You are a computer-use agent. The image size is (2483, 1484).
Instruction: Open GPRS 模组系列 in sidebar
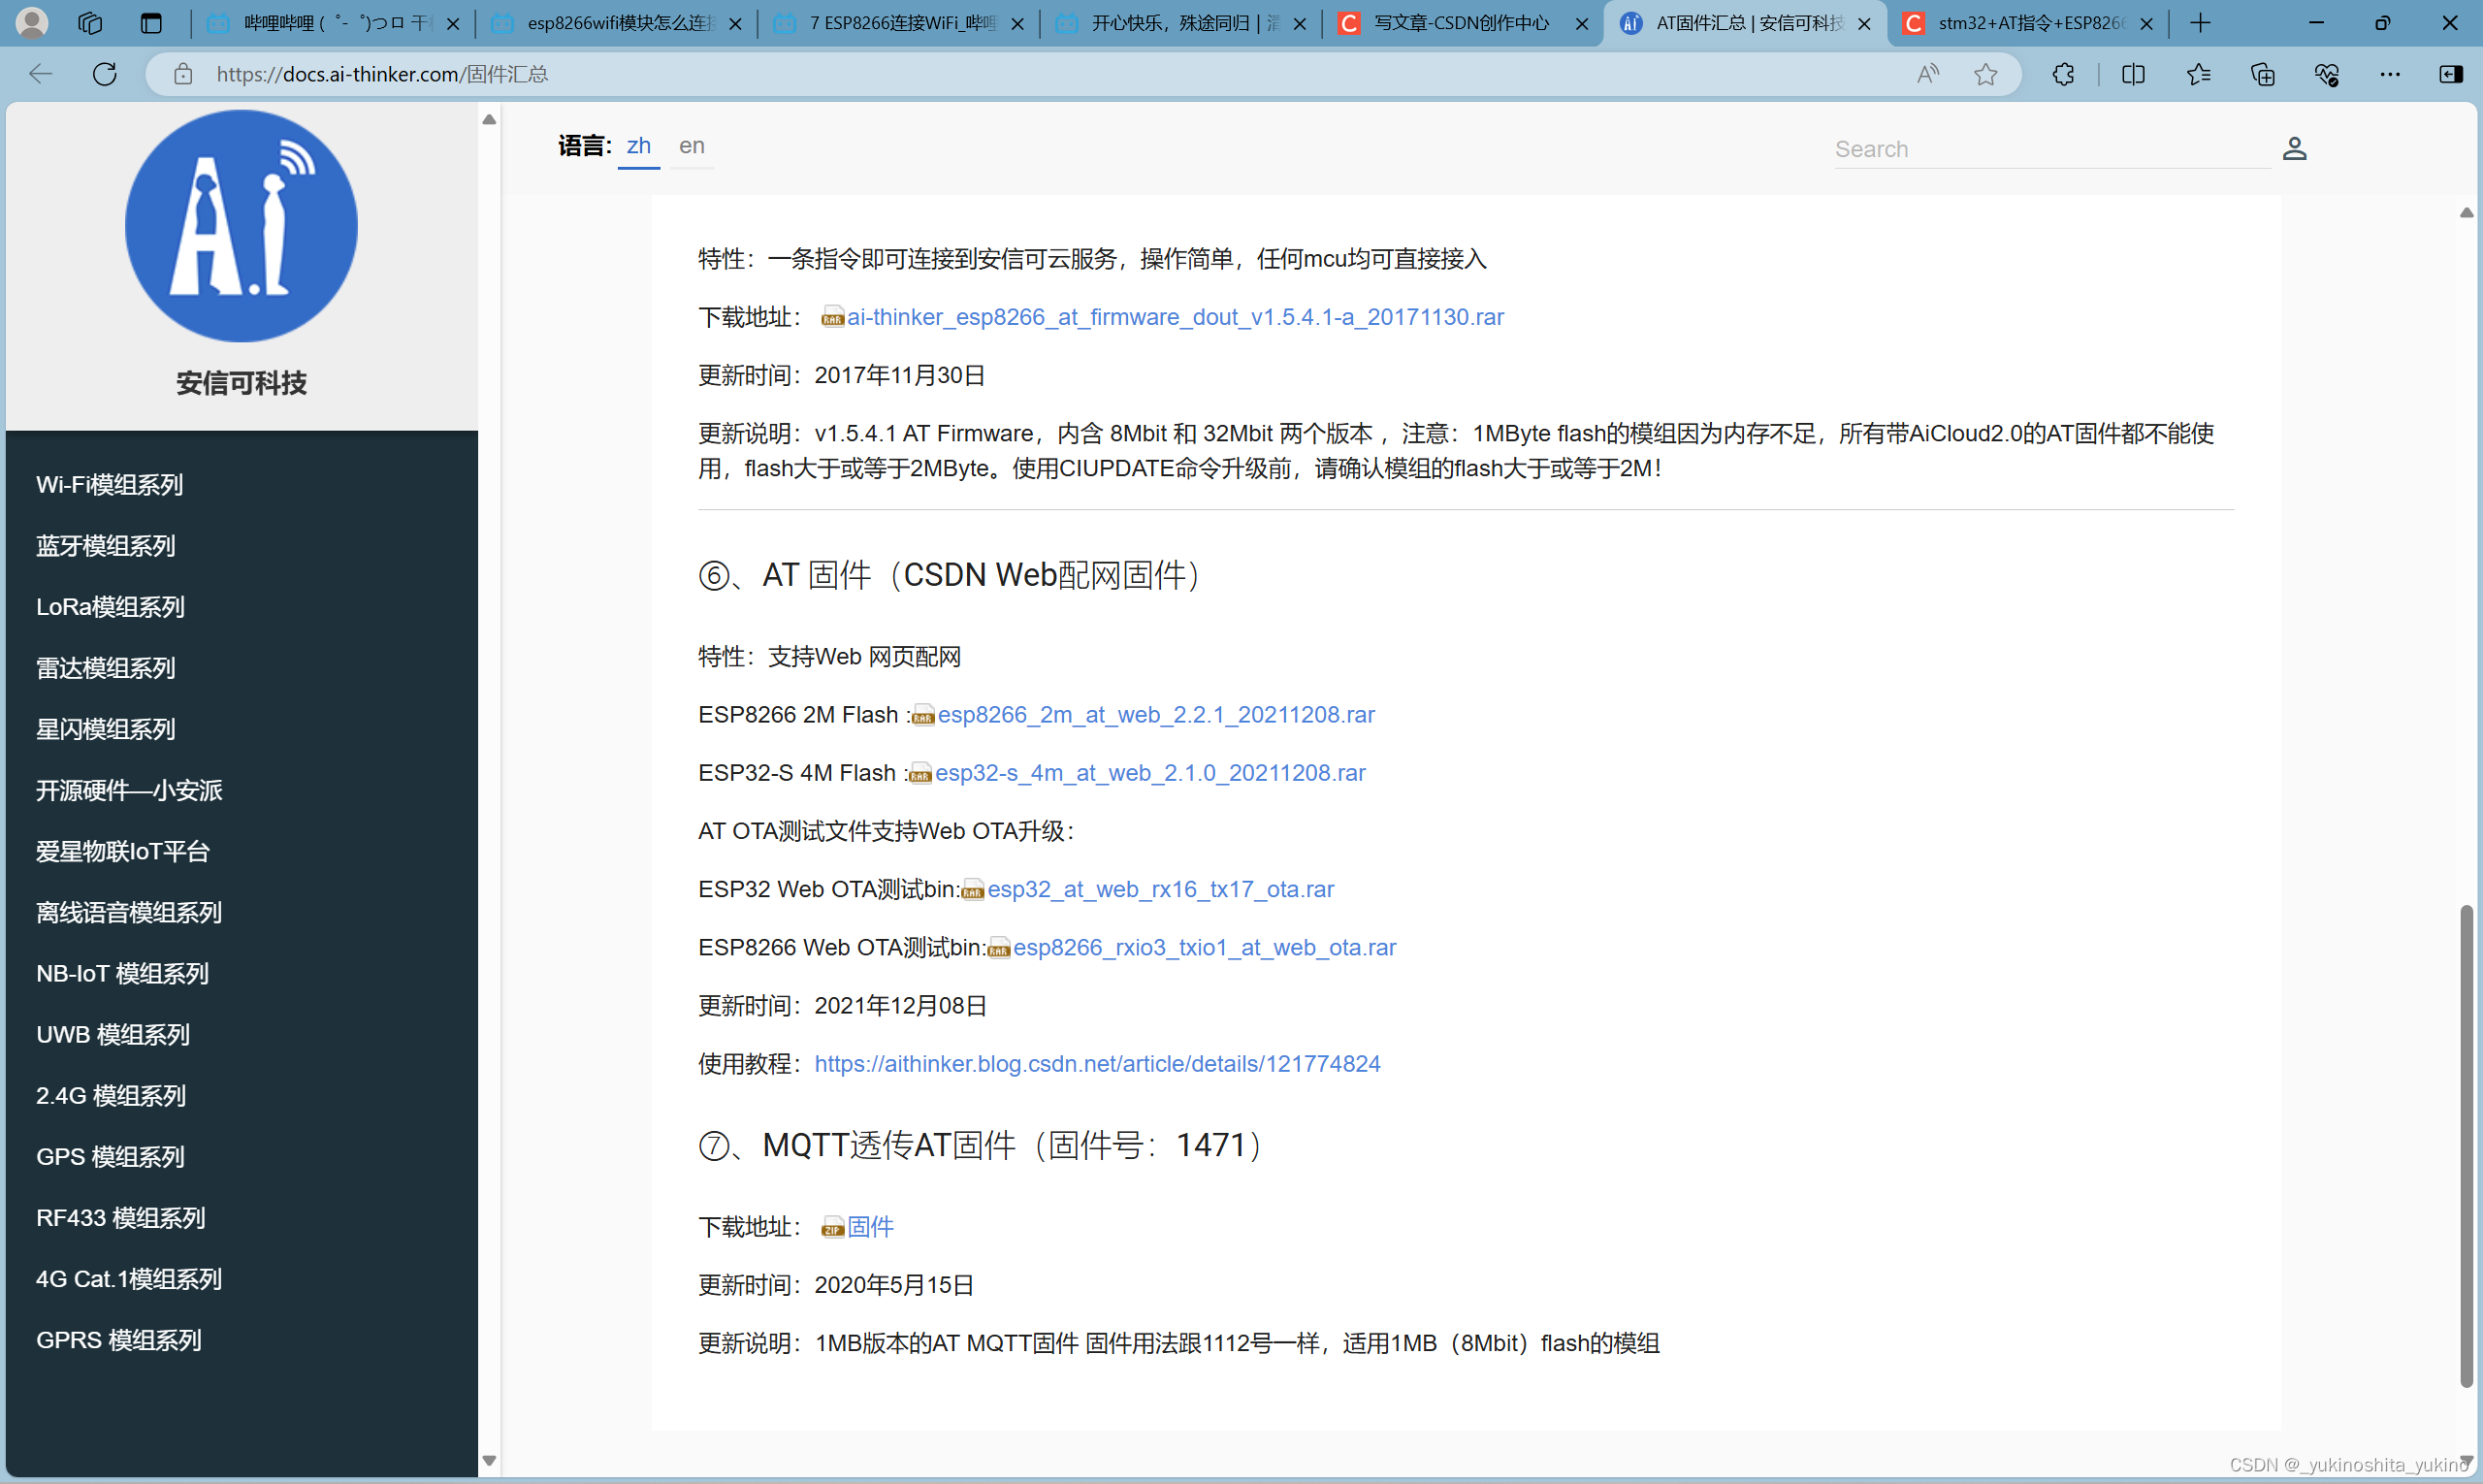pos(119,1340)
